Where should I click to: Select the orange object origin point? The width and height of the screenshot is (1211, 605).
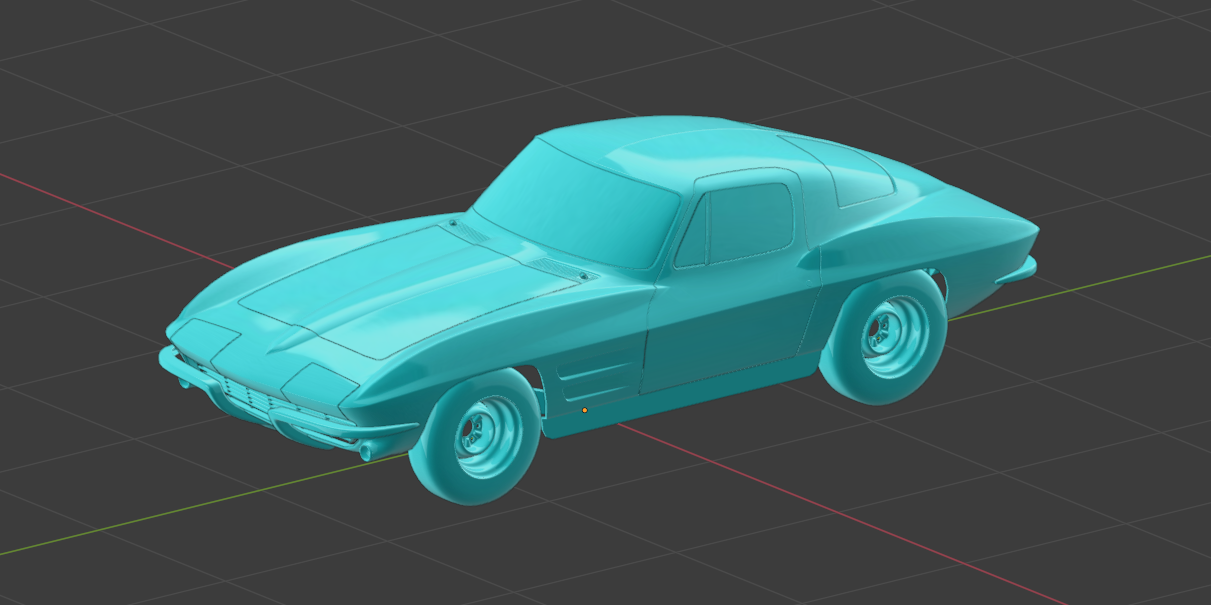[585, 410]
